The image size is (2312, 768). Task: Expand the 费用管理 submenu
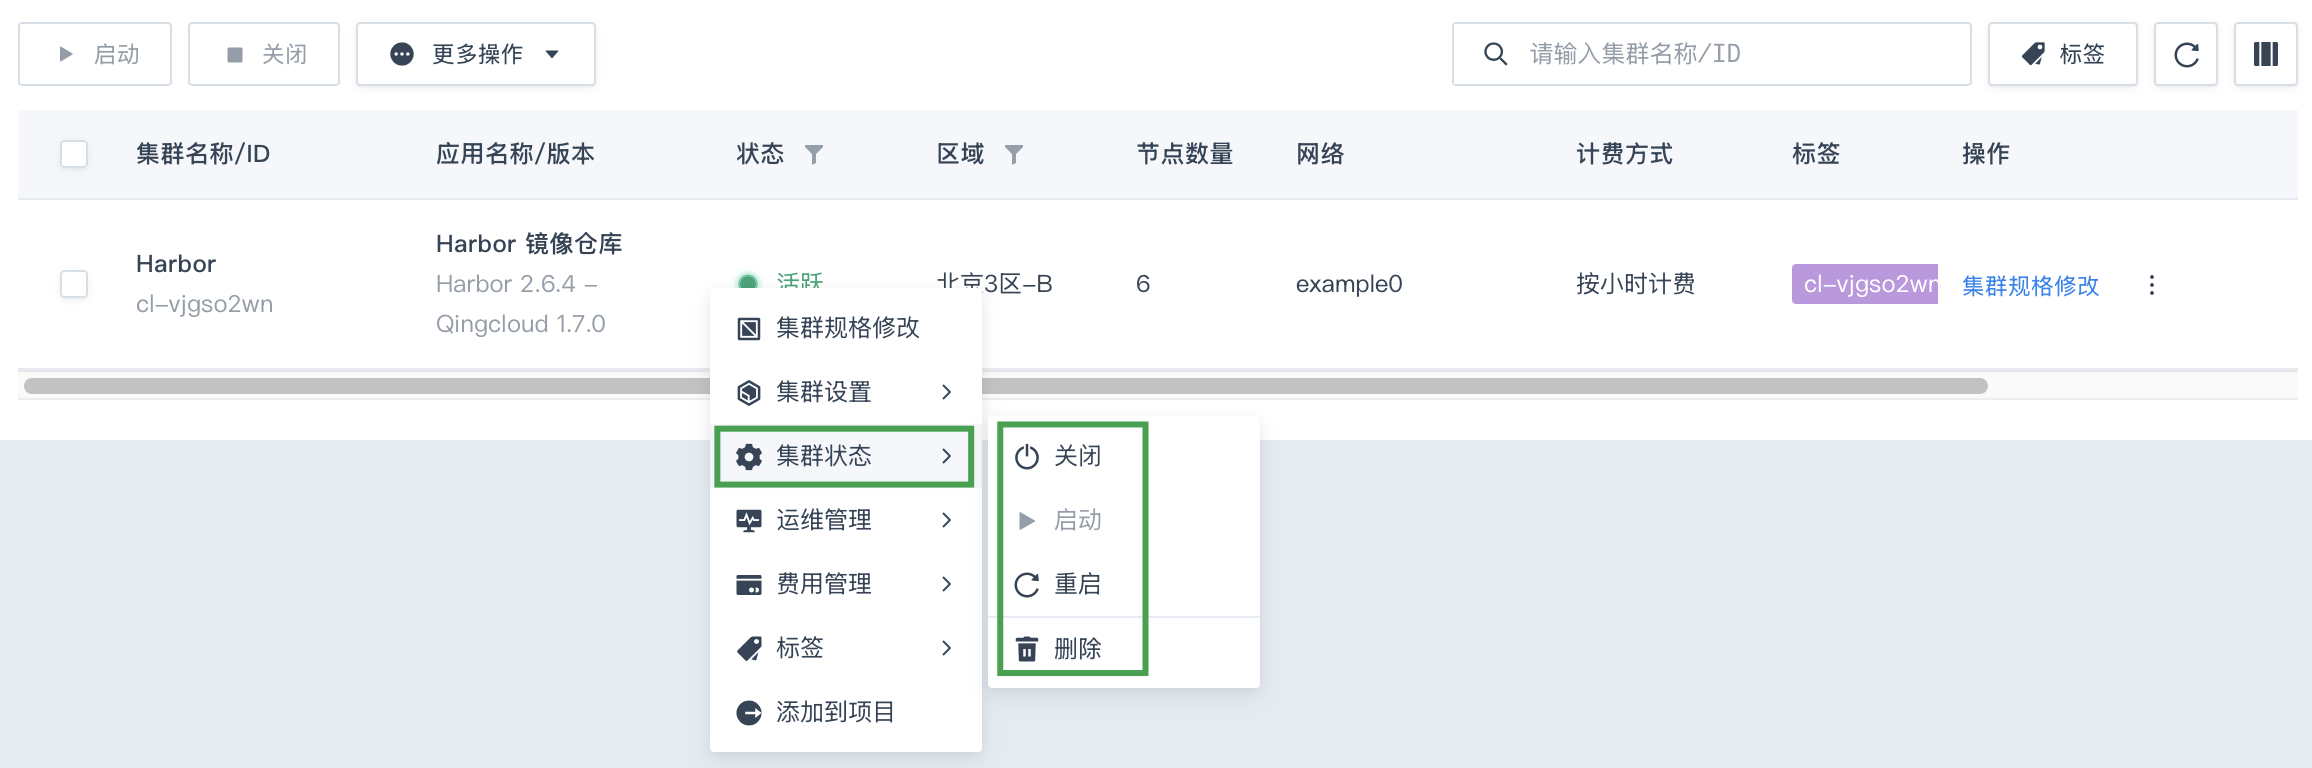coord(846,584)
